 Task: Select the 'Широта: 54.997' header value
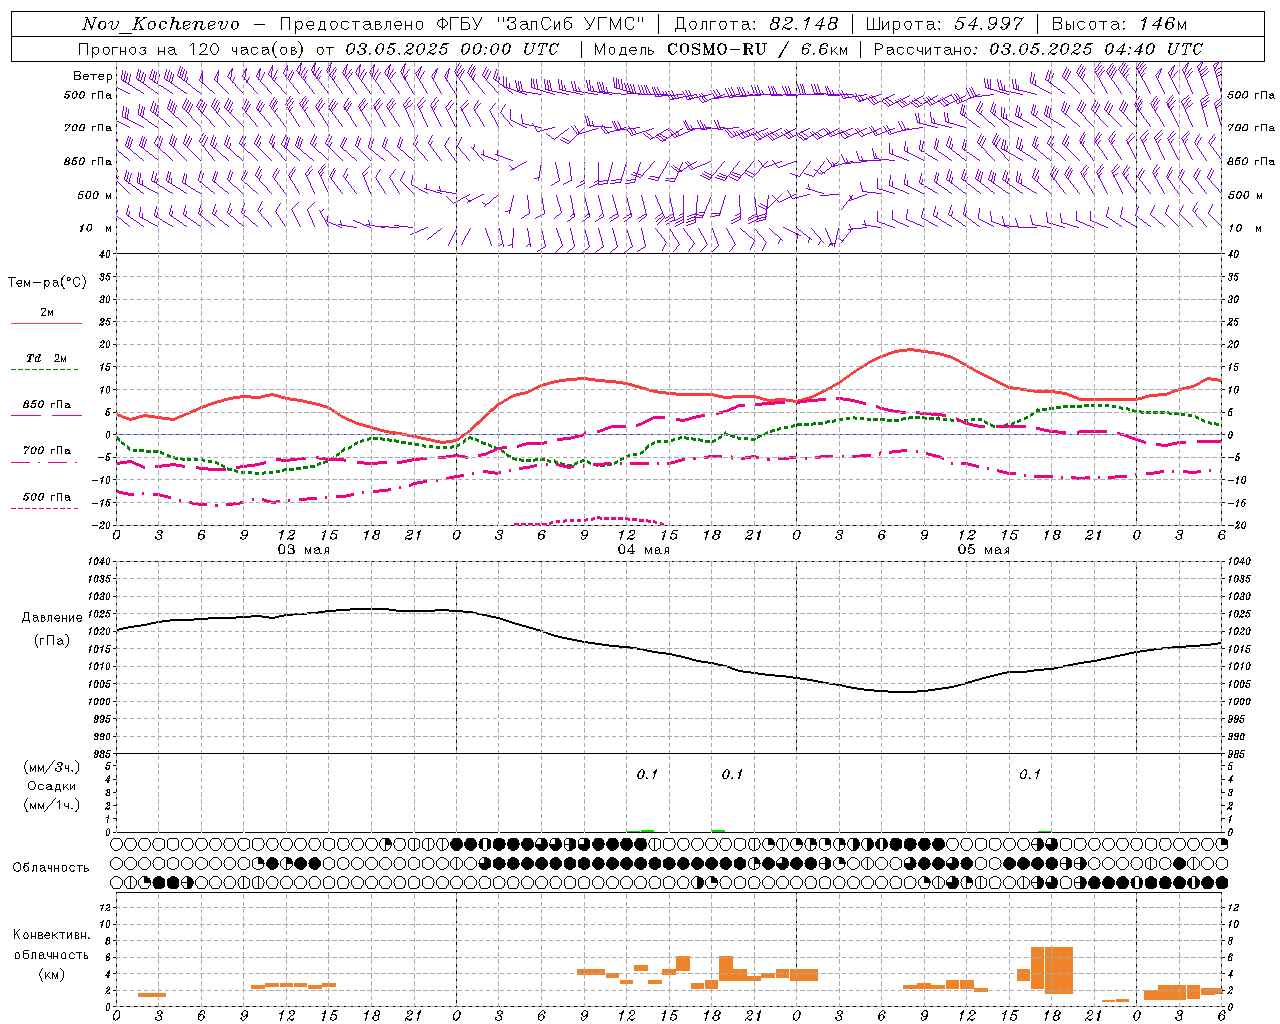(945, 24)
